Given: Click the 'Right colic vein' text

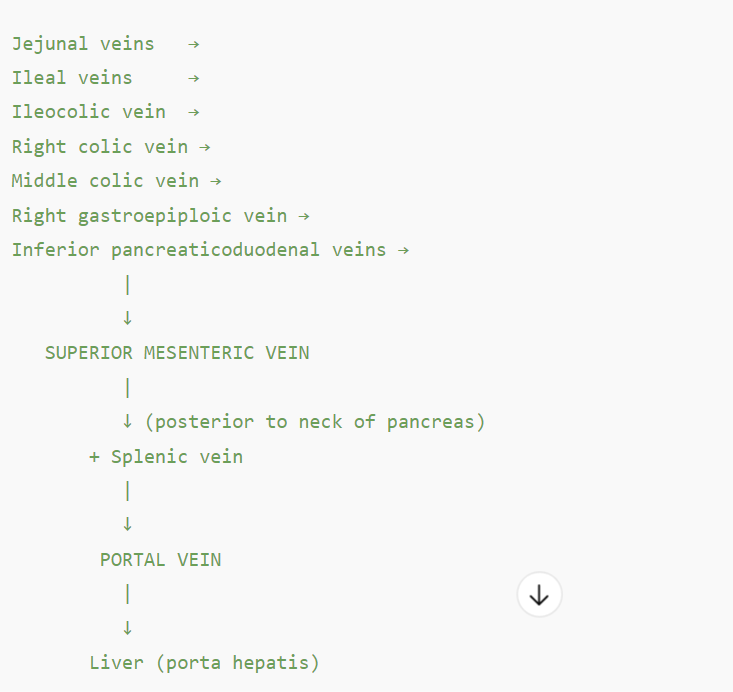Looking at the screenshot, I should [100, 147].
